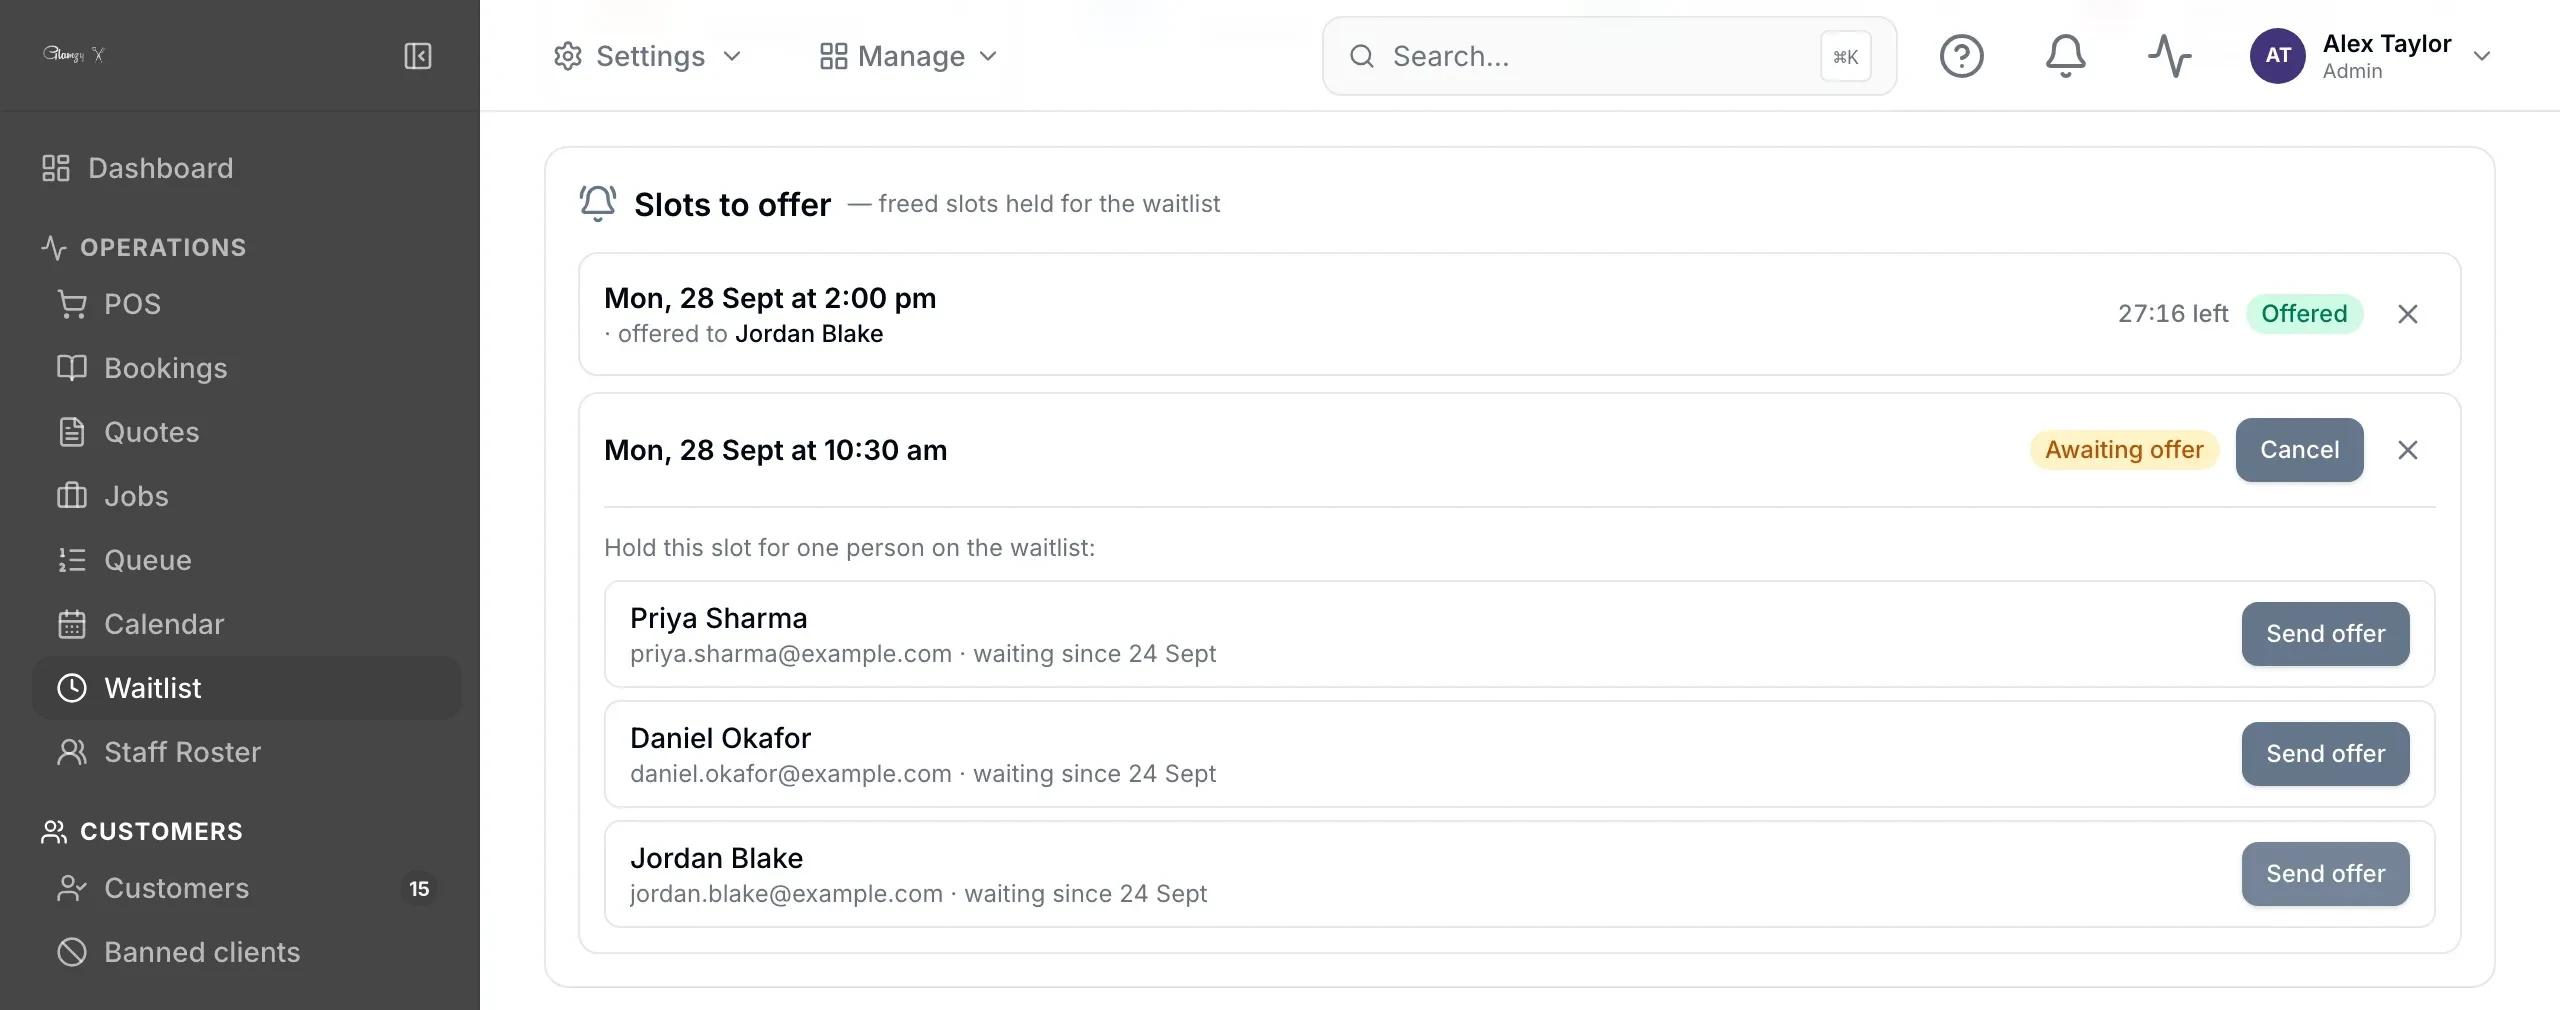Open the Waitlist sidebar item

(246, 688)
